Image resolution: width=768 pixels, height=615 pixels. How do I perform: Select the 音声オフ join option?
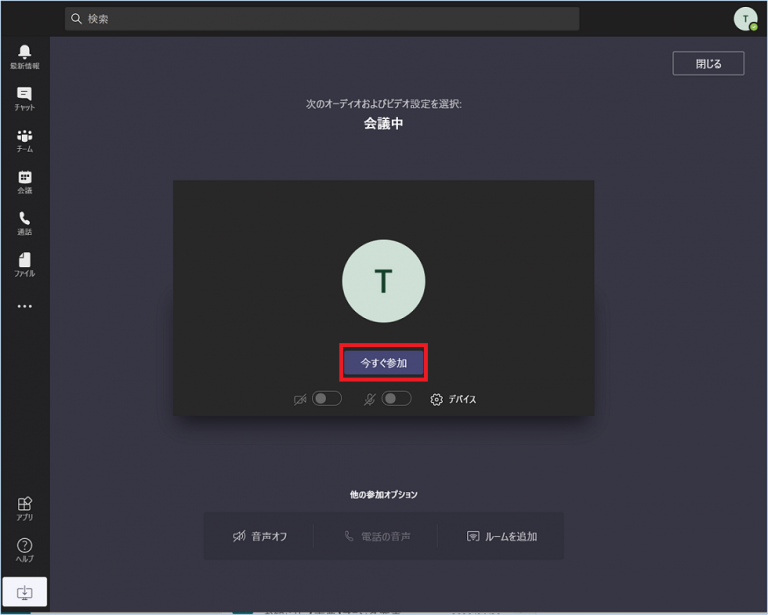pos(260,536)
